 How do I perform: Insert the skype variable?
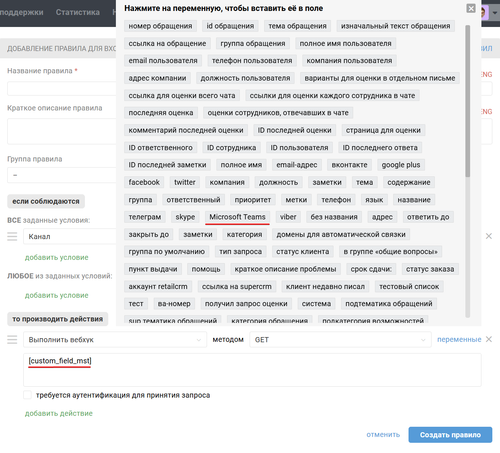(x=185, y=217)
